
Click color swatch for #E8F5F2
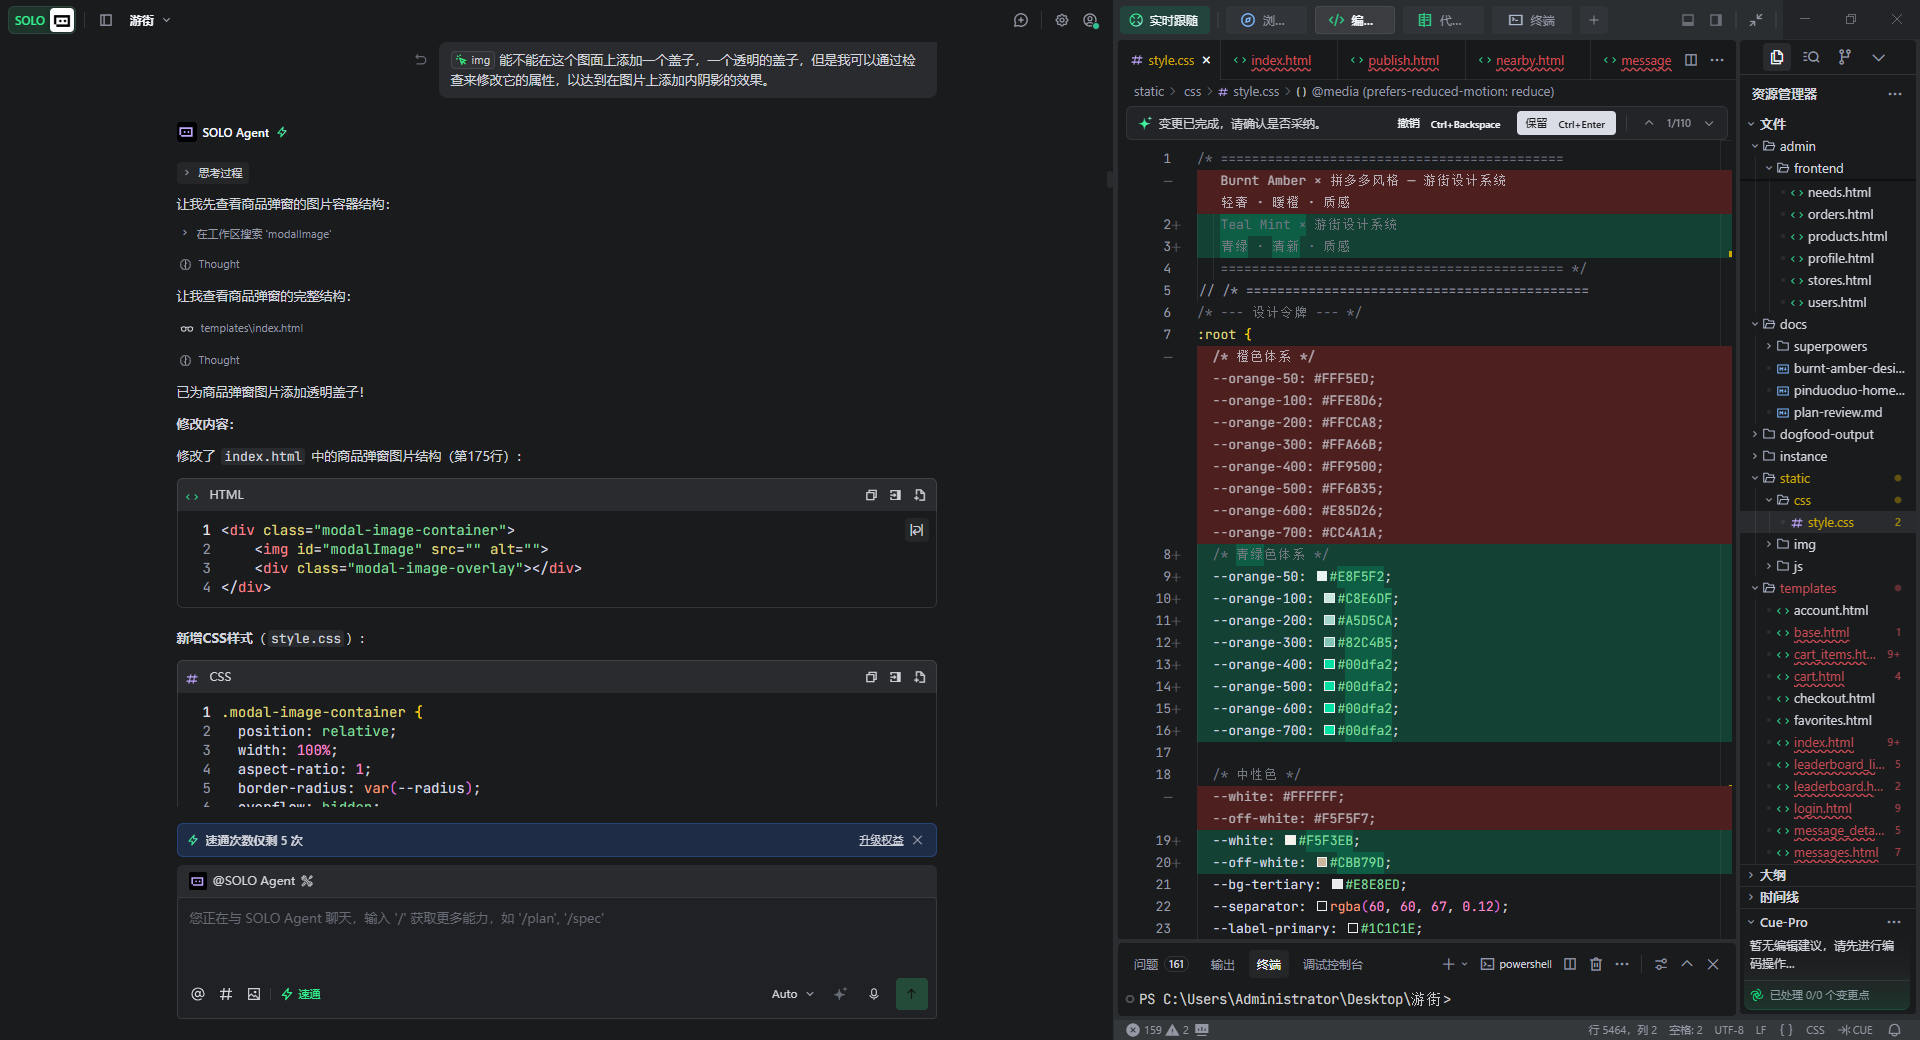[1322, 576]
